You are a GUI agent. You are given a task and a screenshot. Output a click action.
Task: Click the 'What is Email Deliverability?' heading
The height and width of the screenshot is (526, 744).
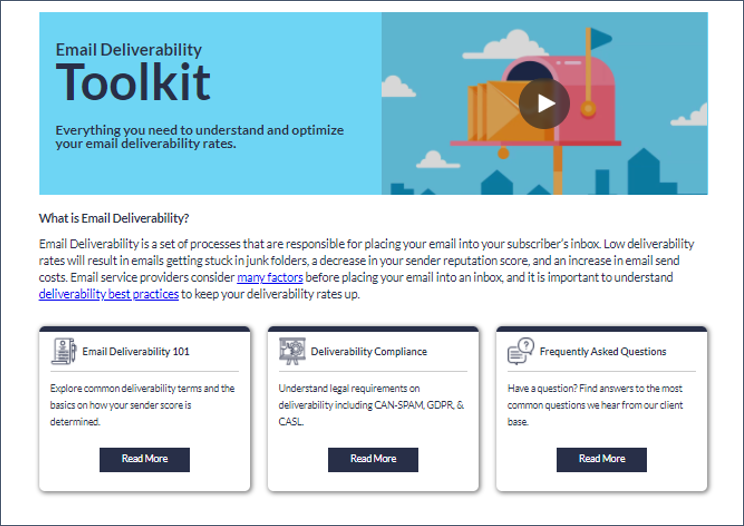(x=114, y=218)
